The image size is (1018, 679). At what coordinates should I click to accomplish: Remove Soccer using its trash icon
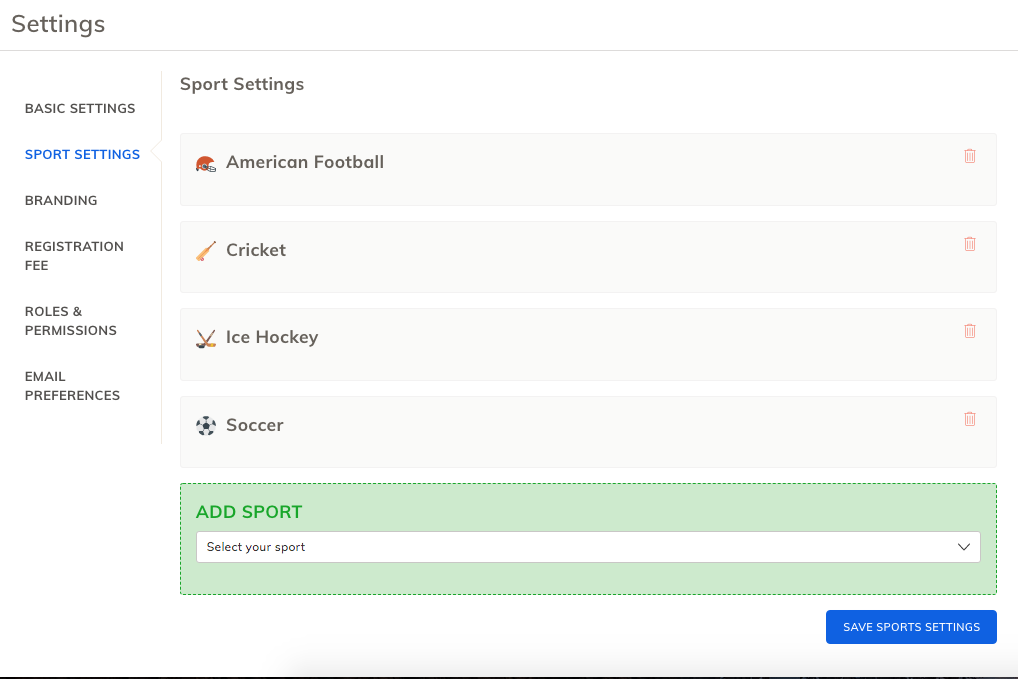tap(969, 419)
